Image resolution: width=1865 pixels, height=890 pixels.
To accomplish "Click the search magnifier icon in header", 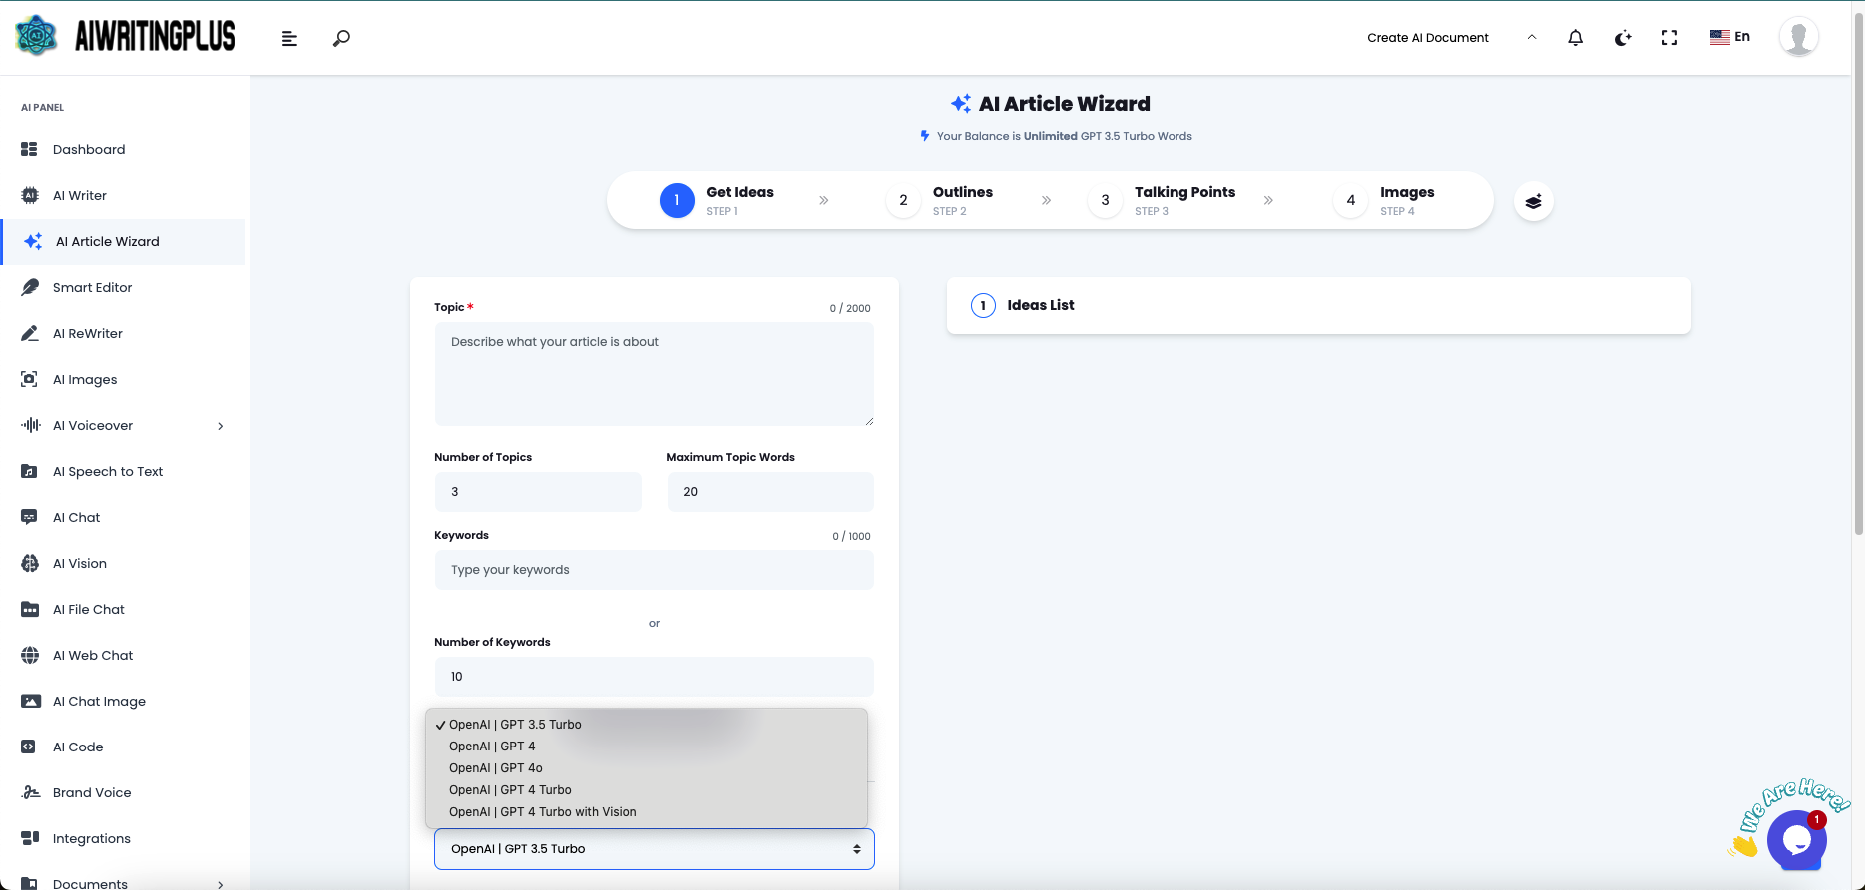I will (341, 38).
